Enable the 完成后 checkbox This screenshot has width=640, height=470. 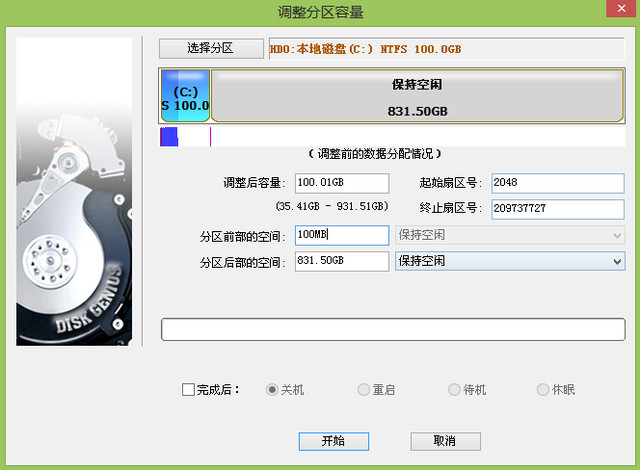click(188, 390)
